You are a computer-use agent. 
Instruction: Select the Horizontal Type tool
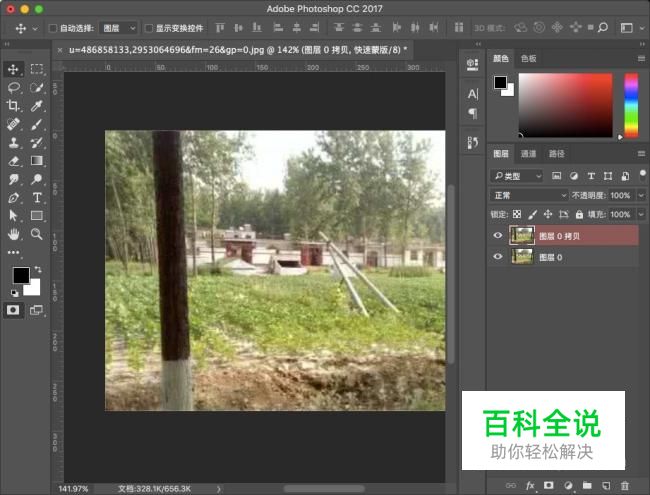click(x=36, y=197)
